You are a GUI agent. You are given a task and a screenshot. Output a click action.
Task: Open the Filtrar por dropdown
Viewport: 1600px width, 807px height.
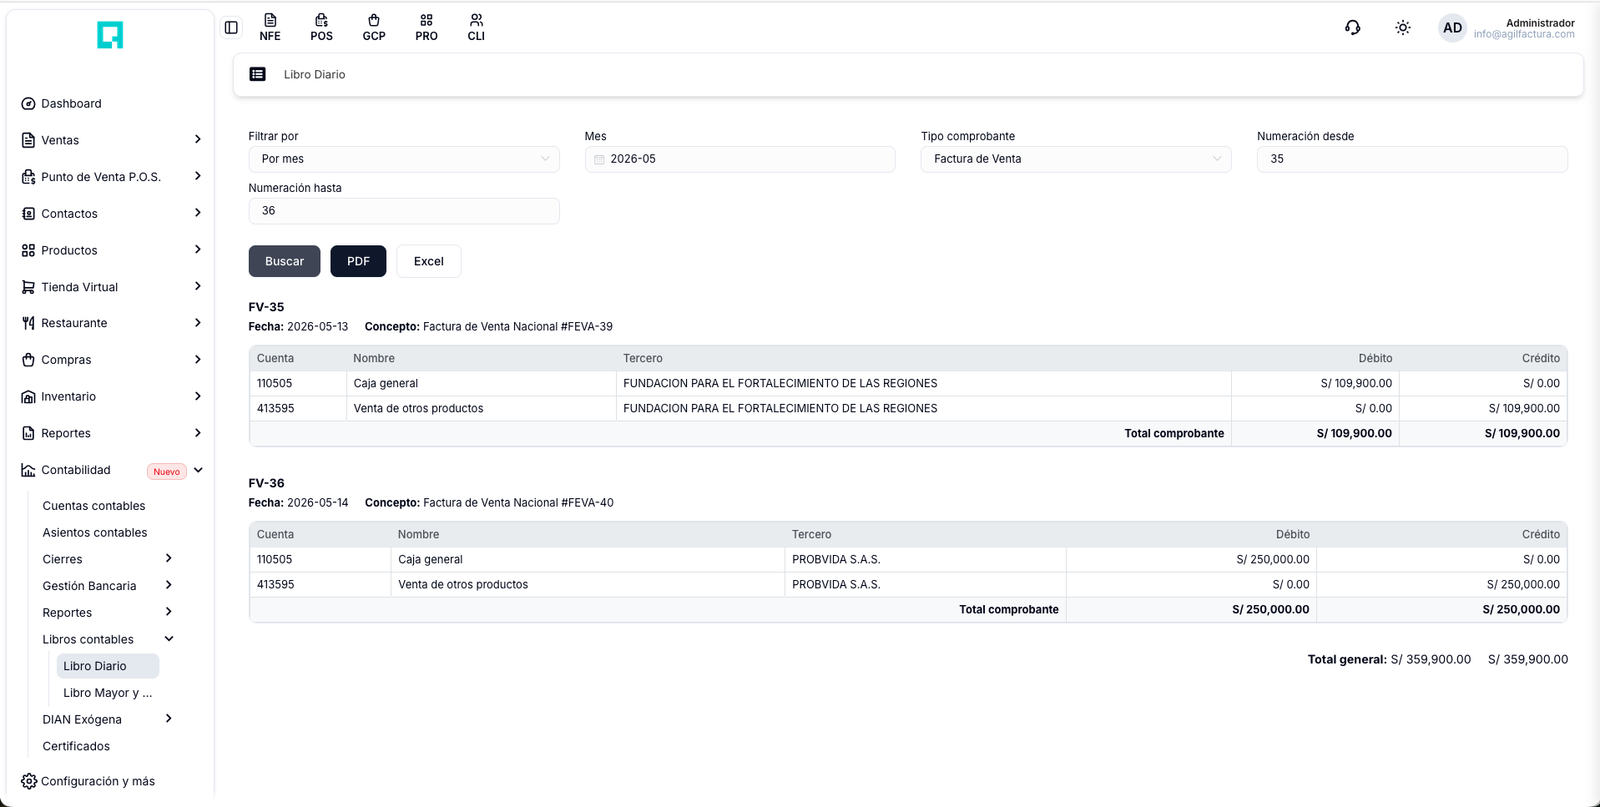coord(404,159)
